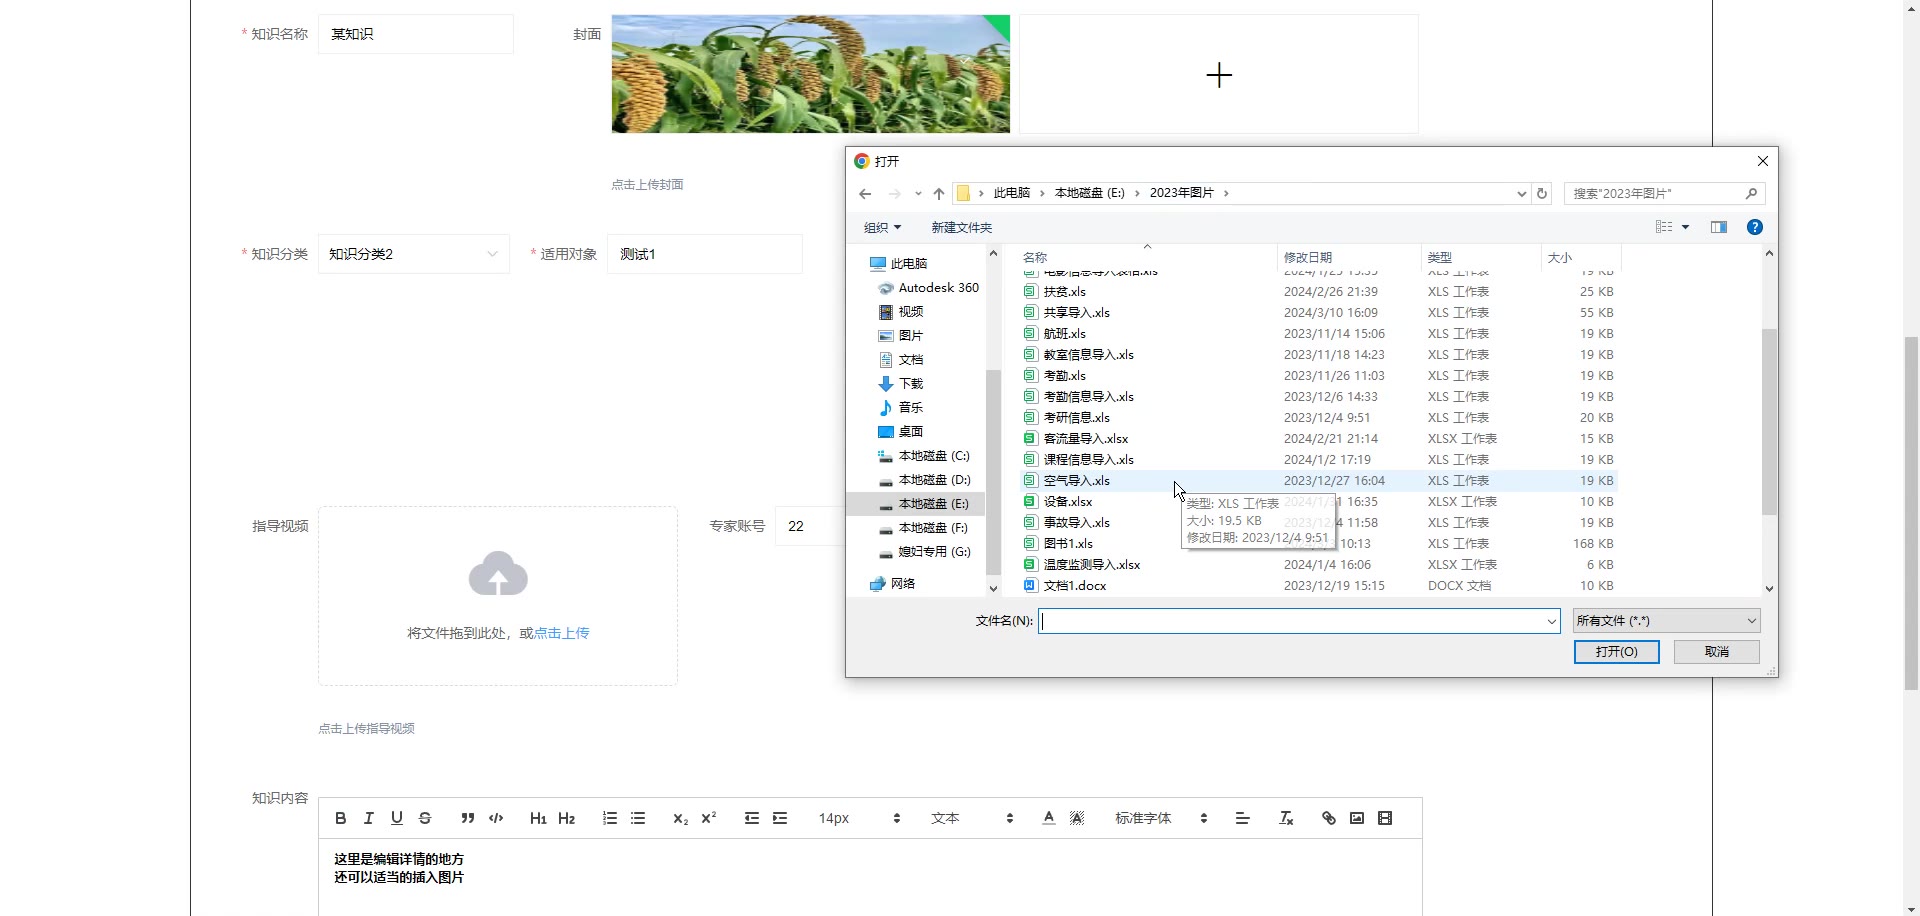Click the 知识名称 input field
This screenshot has height=916, width=1920.
416,34
